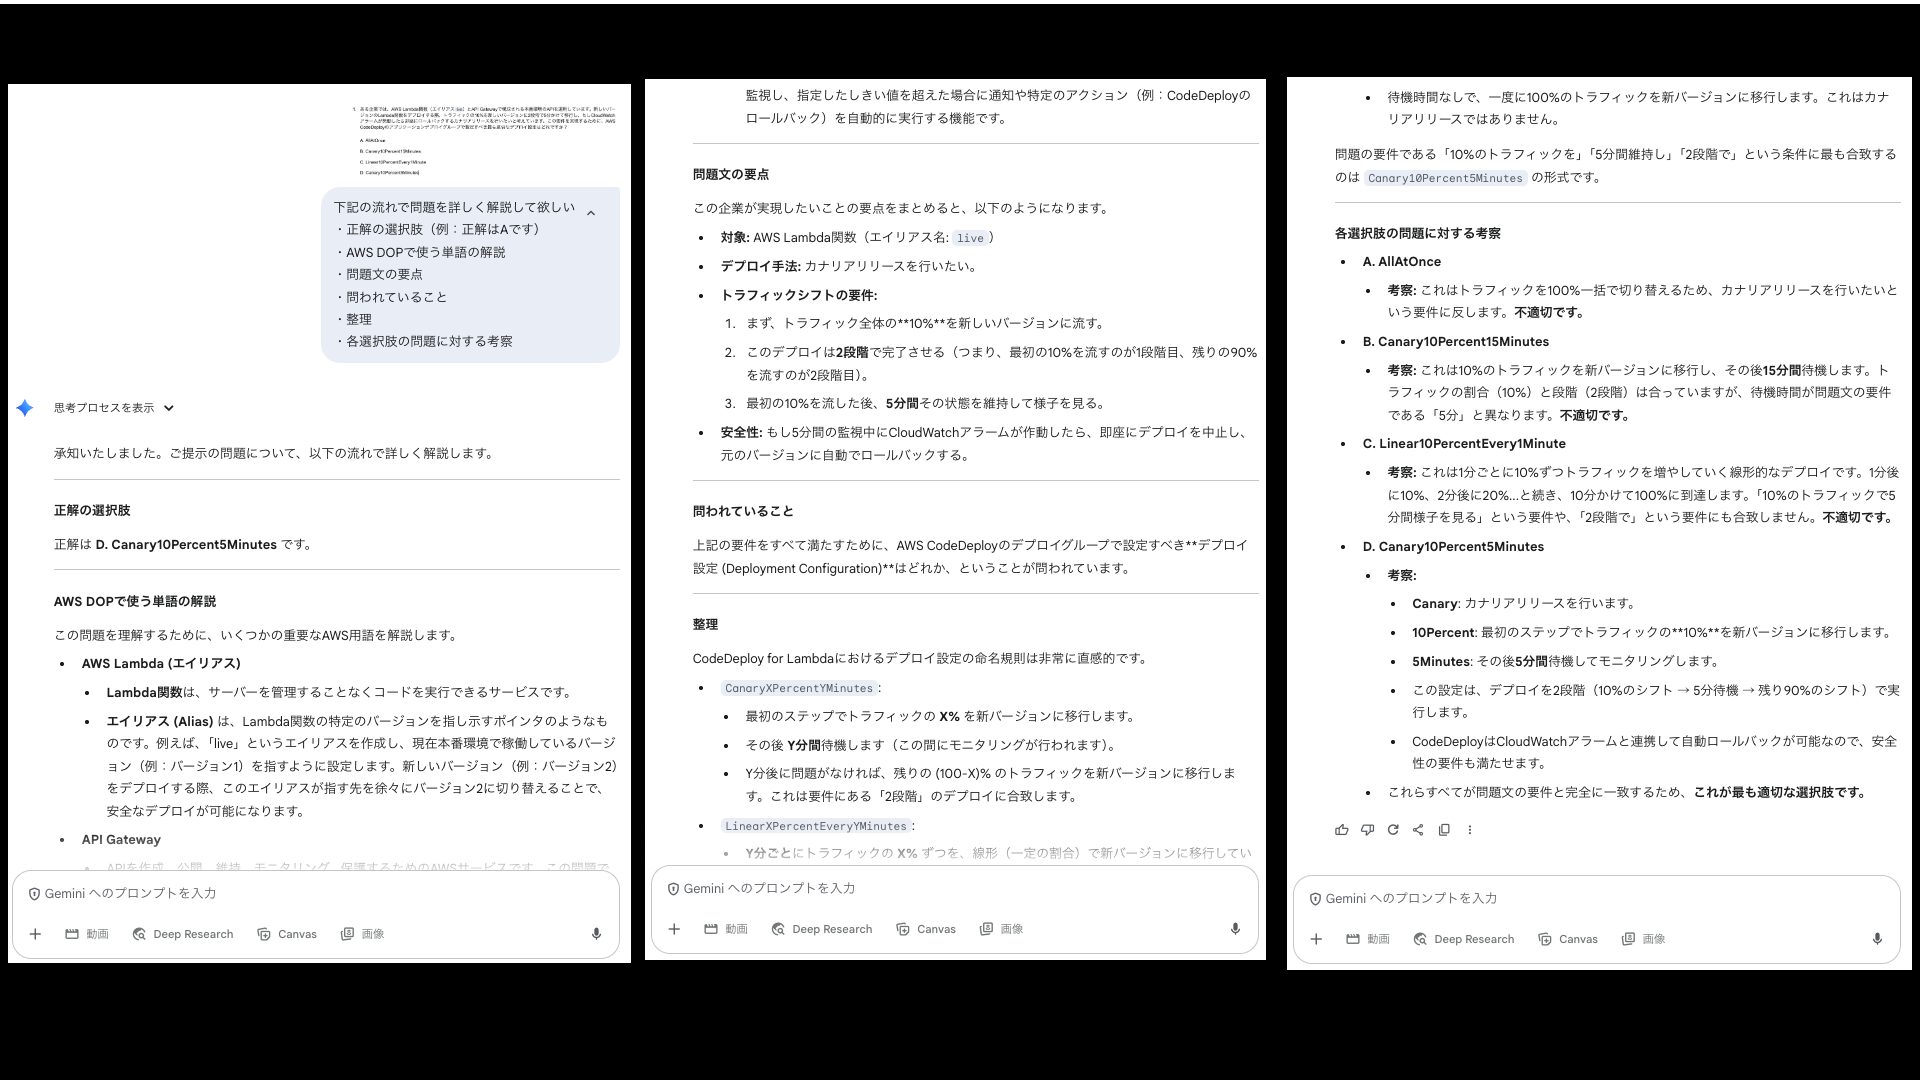
Task: Click code chip CanaryXPercentYMinutes
Action: pos(799,688)
